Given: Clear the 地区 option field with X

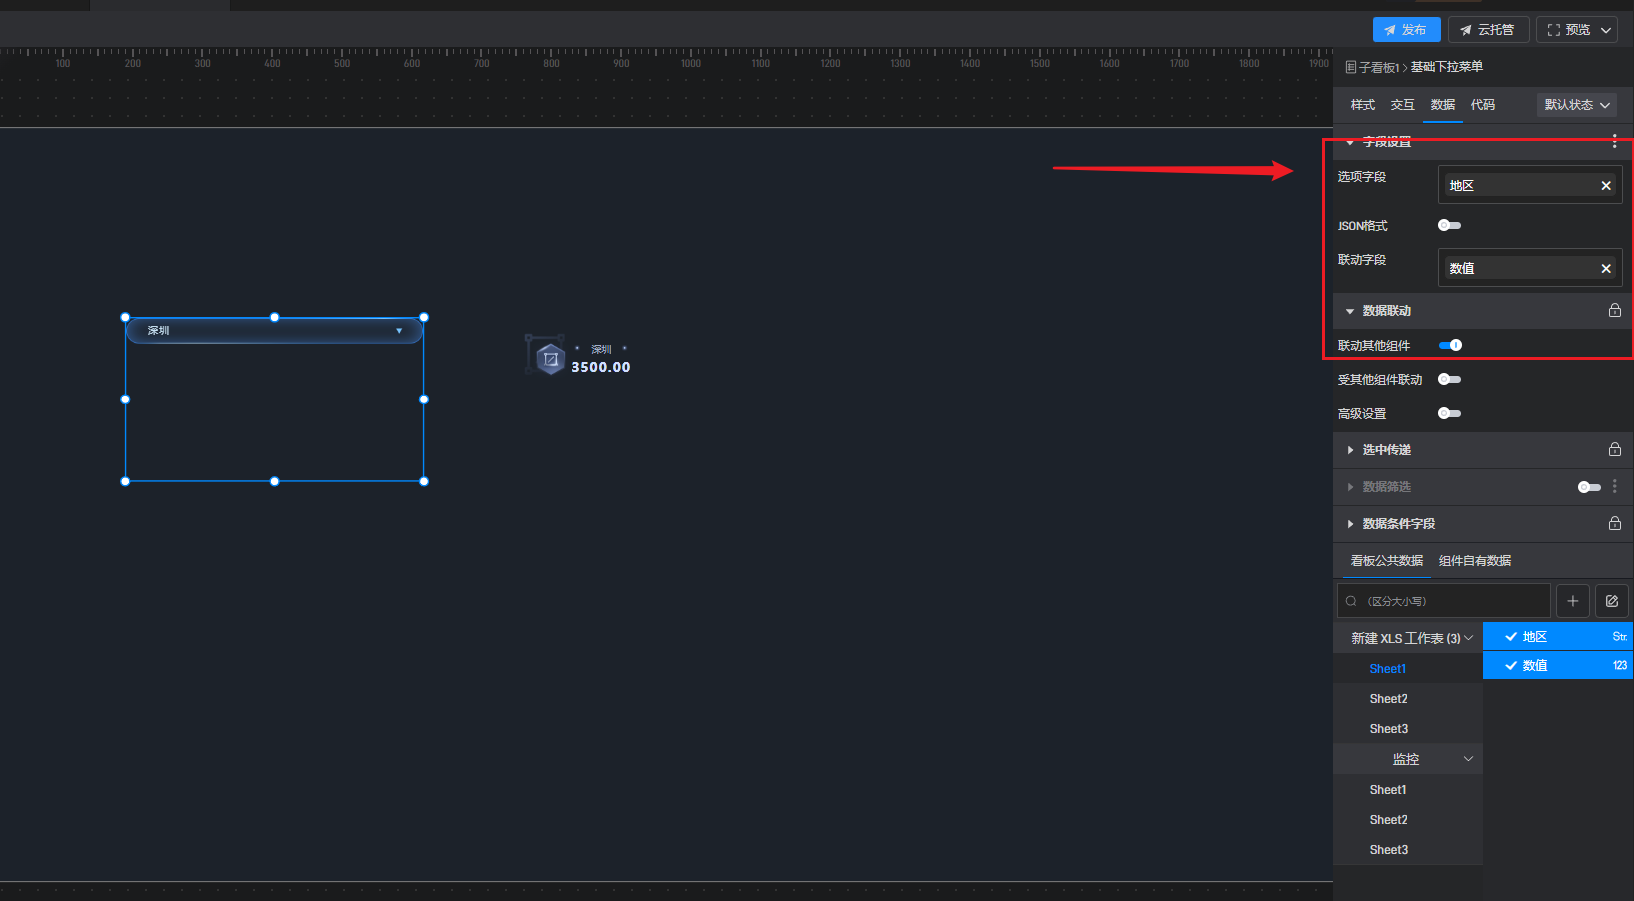Looking at the screenshot, I should tap(1606, 186).
